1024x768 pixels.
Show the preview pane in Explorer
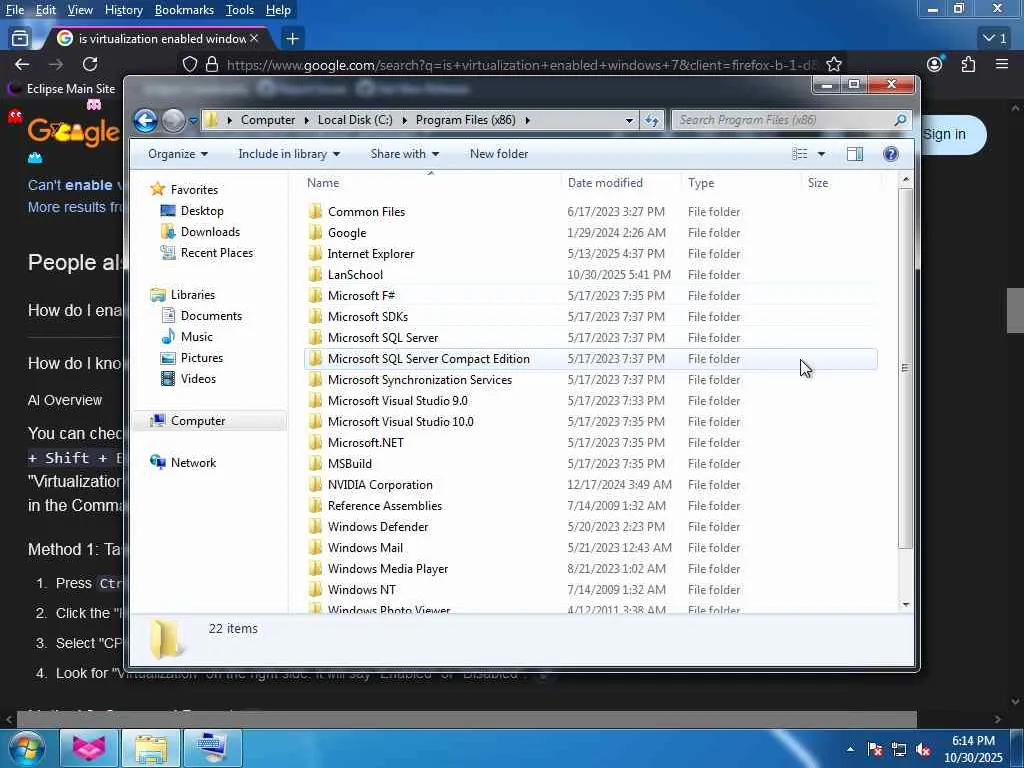click(854, 154)
